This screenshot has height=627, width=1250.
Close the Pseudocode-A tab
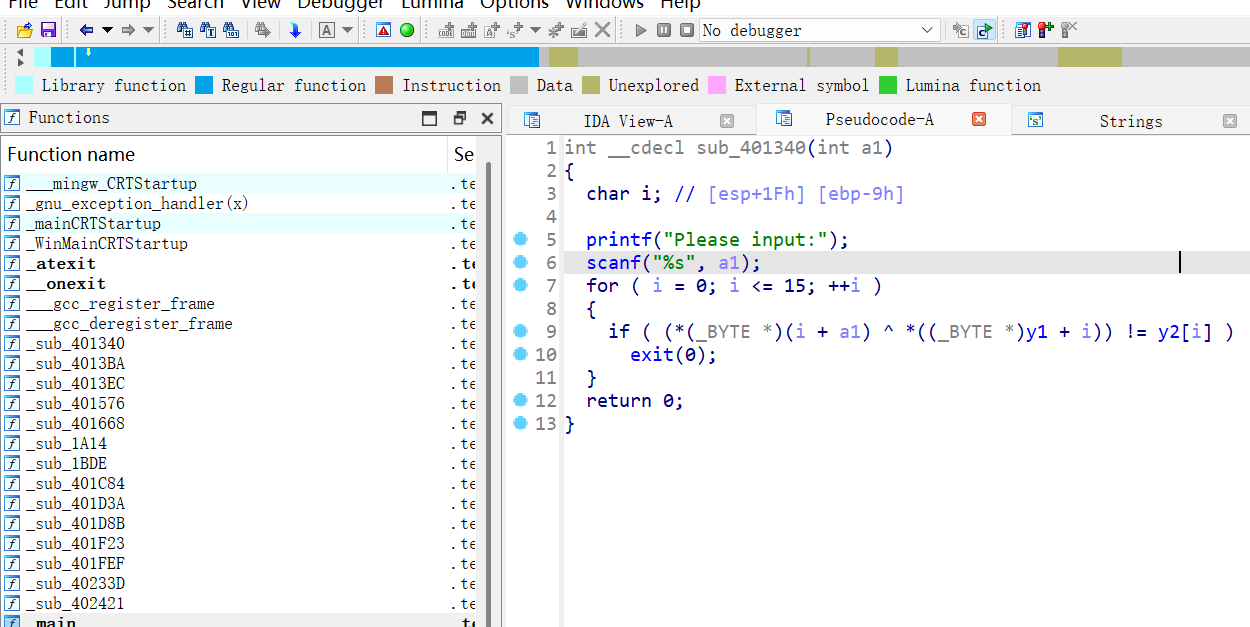(979, 120)
